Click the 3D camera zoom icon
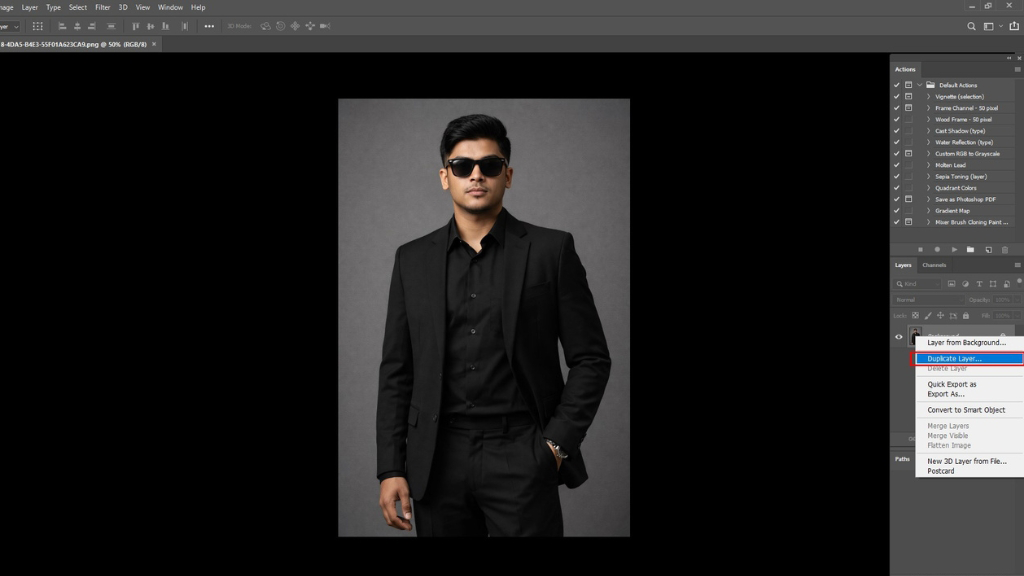The image size is (1024, 576). 325,26
